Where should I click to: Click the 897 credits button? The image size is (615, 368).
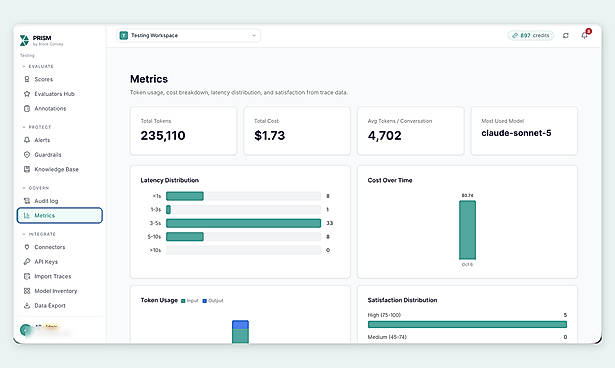(531, 36)
